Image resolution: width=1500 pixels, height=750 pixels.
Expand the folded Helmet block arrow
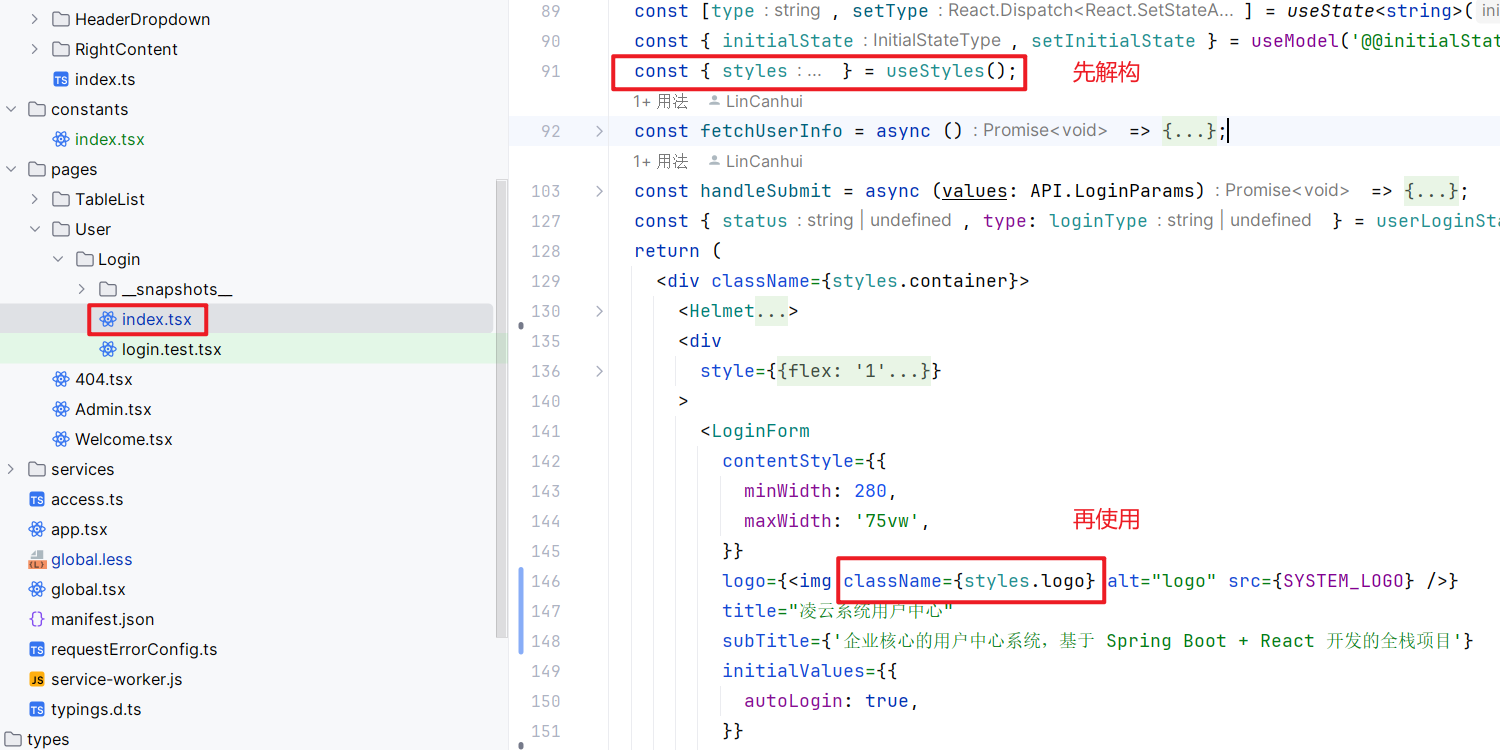[x=599, y=311]
